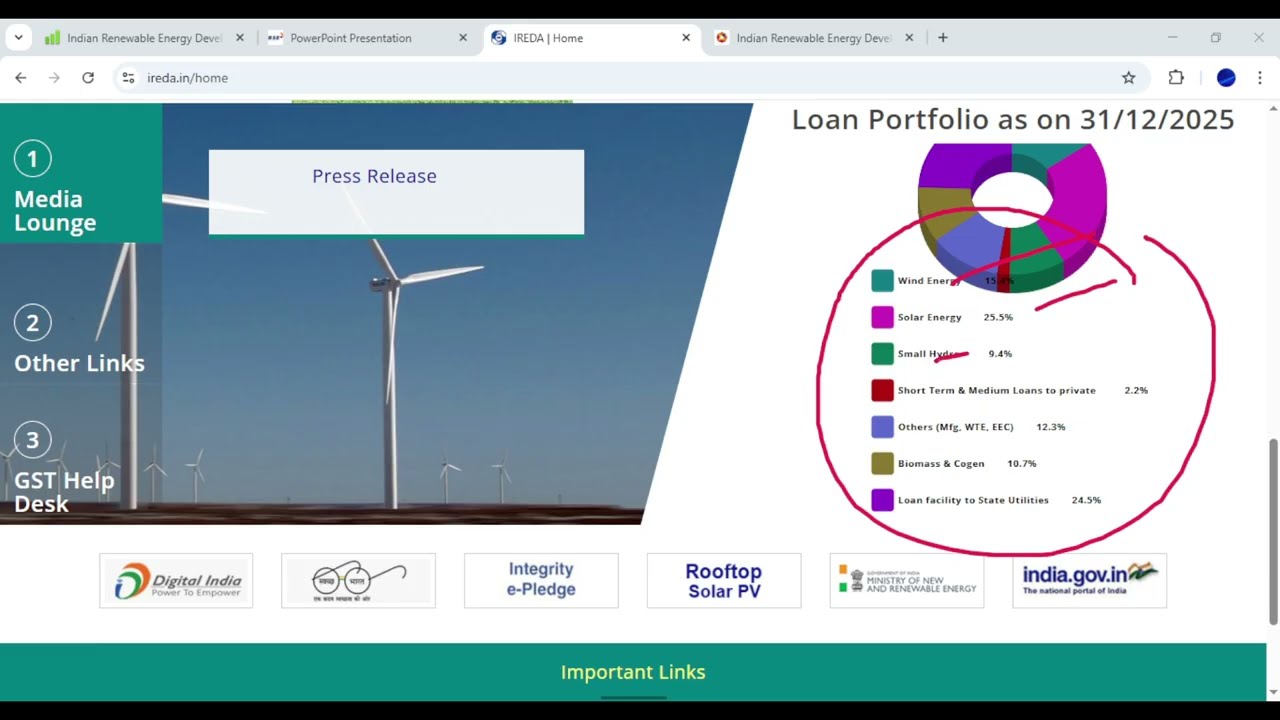Image resolution: width=1280 pixels, height=720 pixels.
Task: Open the site information icon in address bar
Action: click(x=127, y=78)
